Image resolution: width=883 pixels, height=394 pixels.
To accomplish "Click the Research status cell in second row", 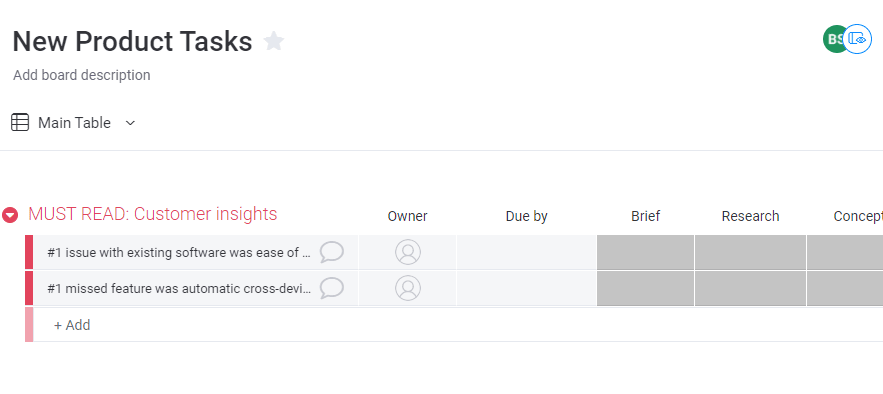I will (750, 288).
